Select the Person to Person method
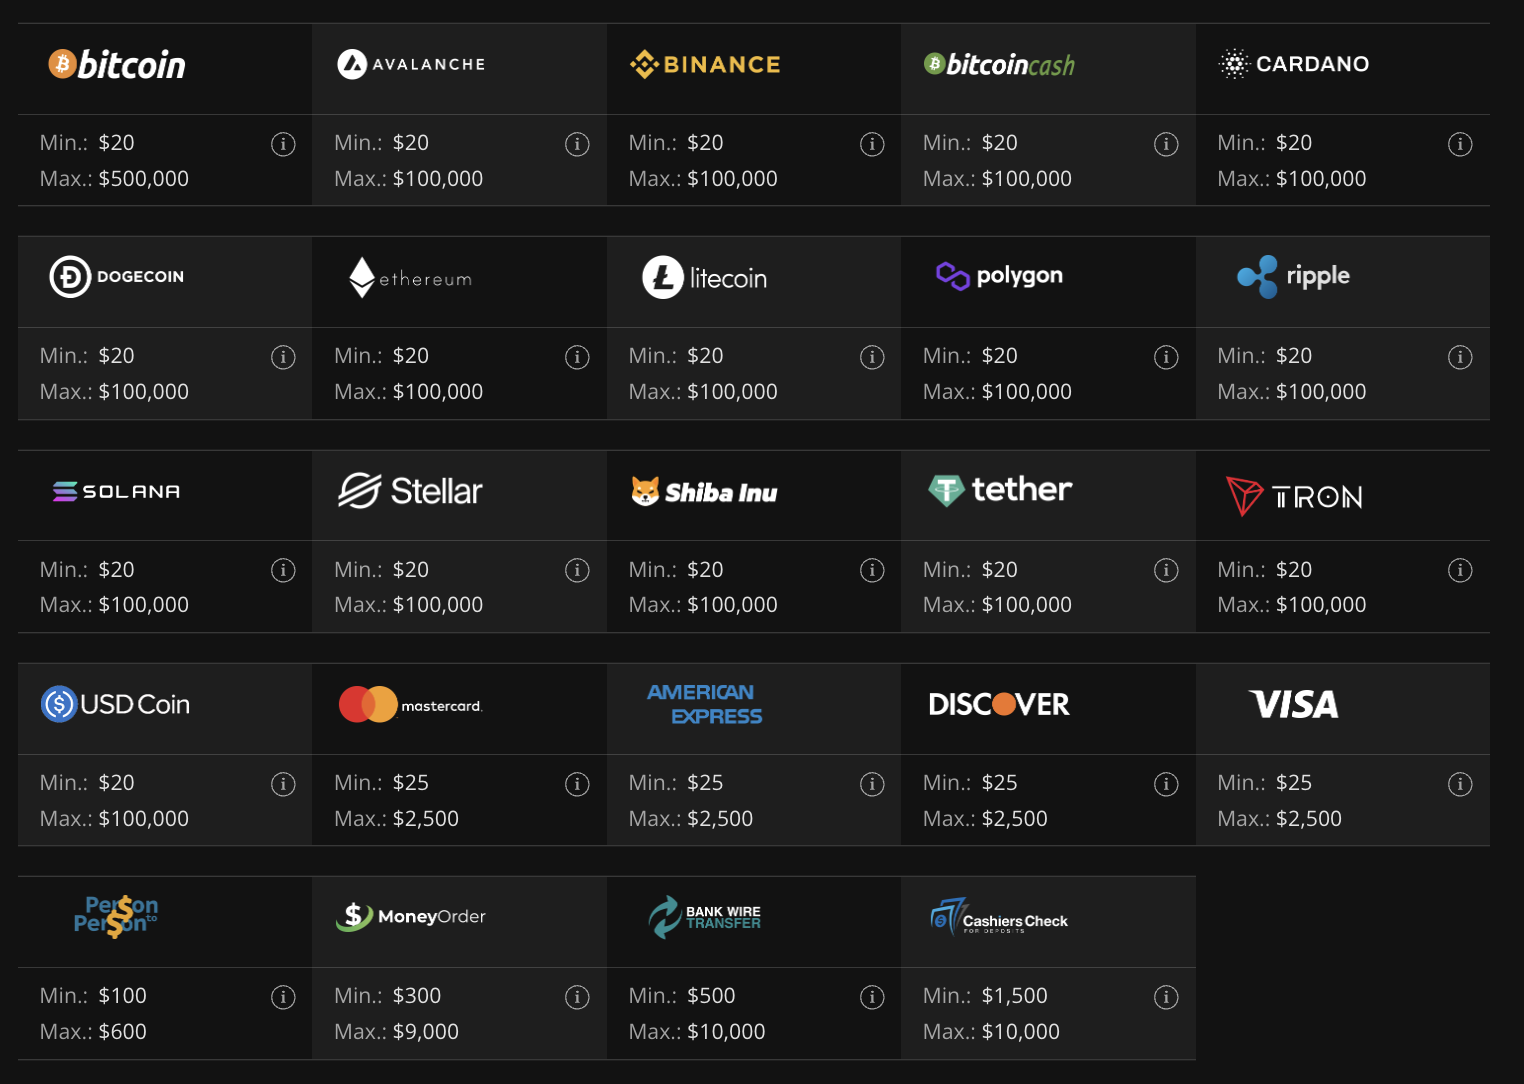1524x1084 pixels. pos(116,916)
